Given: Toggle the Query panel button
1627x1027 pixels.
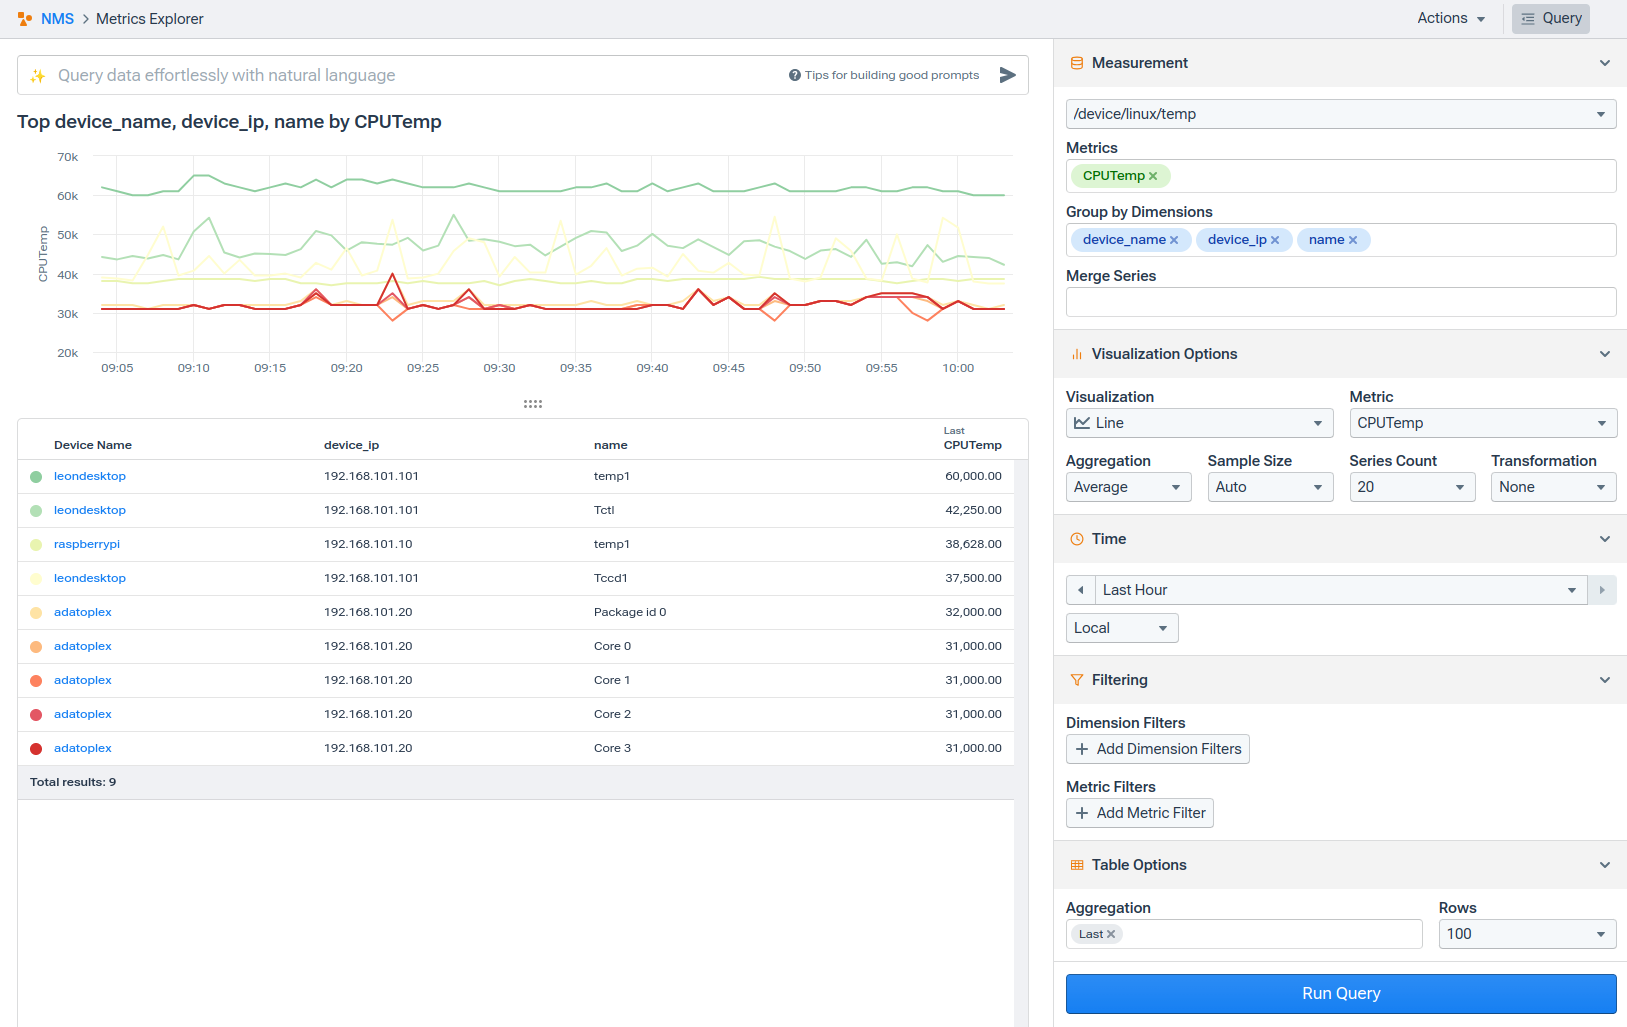Looking at the screenshot, I should pyautogui.click(x=1551, y=18).
